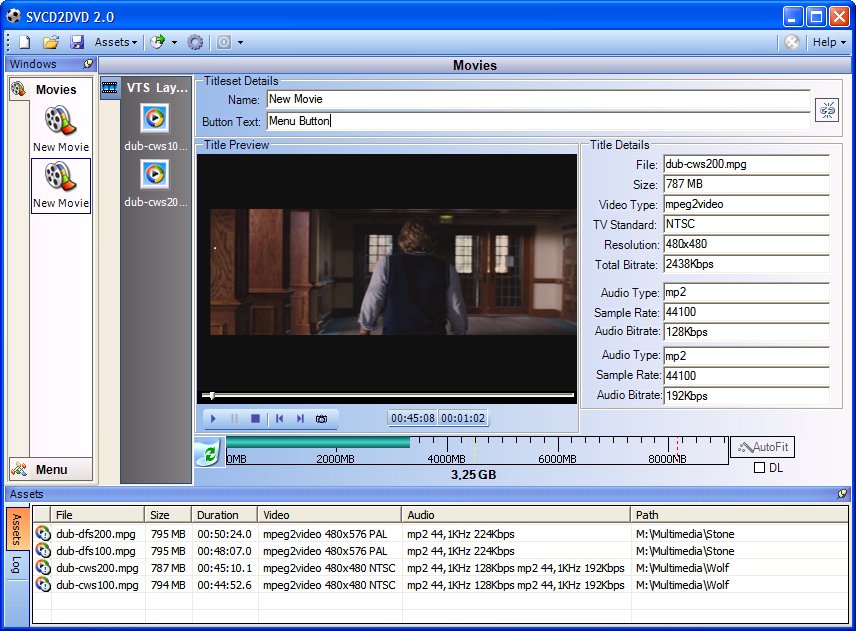Click the disc with green arrow toolbar icon
The height and width of the screenshot is (631, 856).
click(x=158, y=42)
